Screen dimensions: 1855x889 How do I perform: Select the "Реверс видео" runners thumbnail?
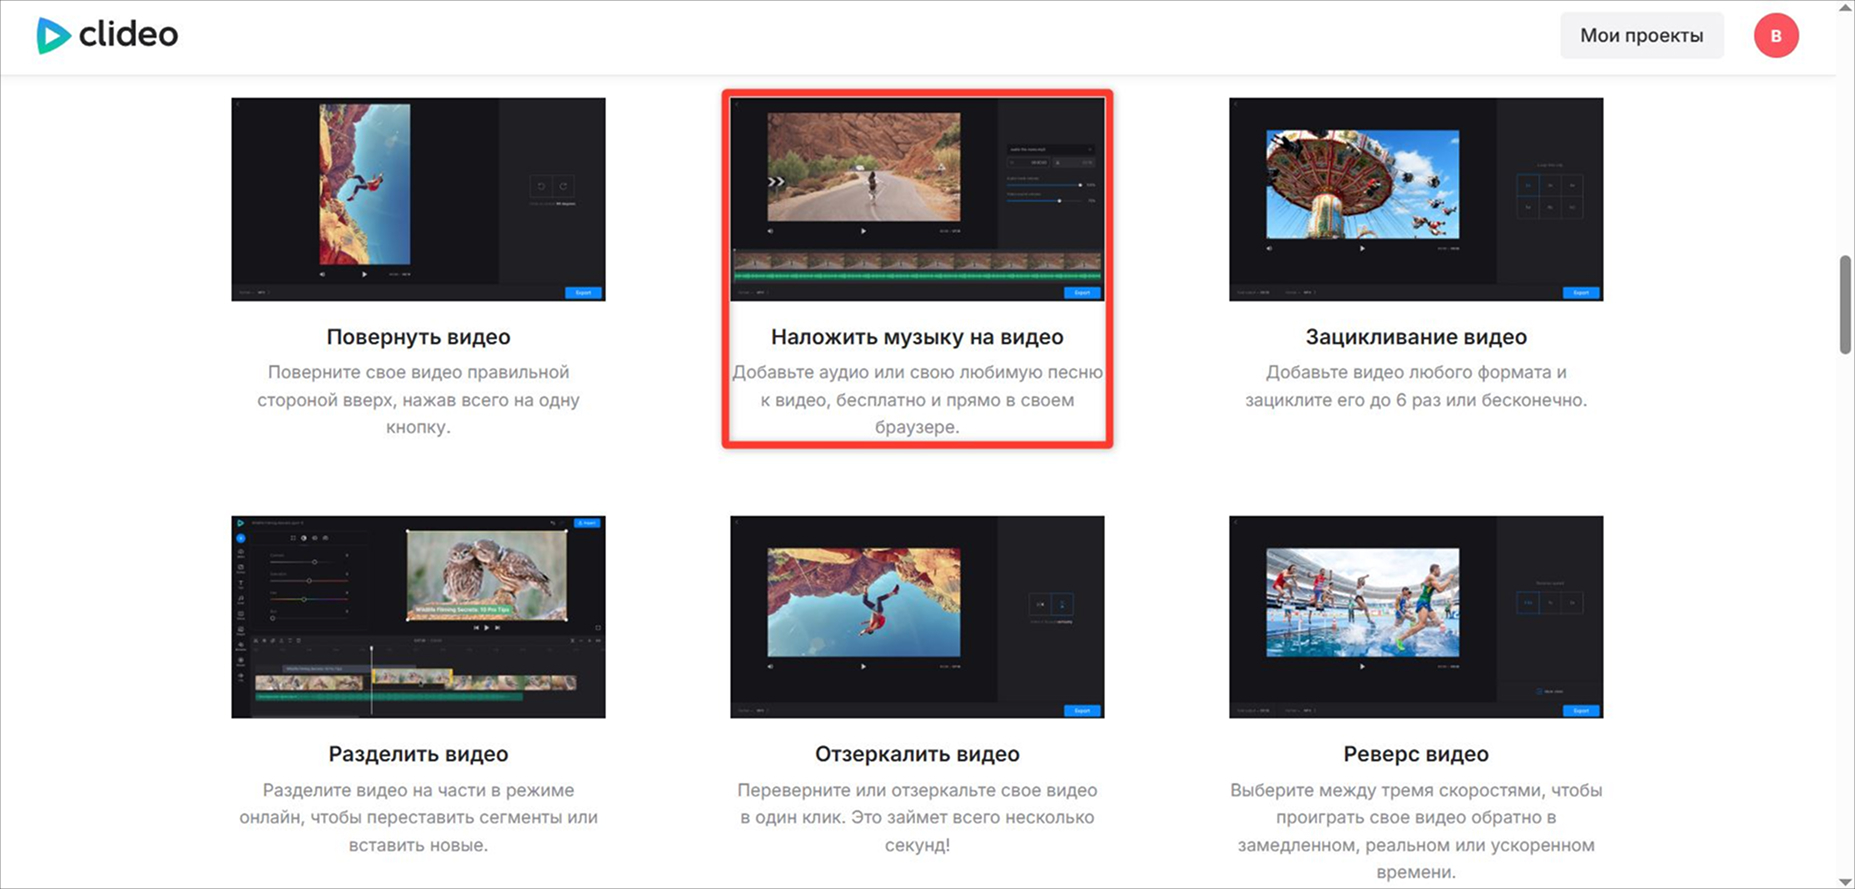(x=1415, y=617)
